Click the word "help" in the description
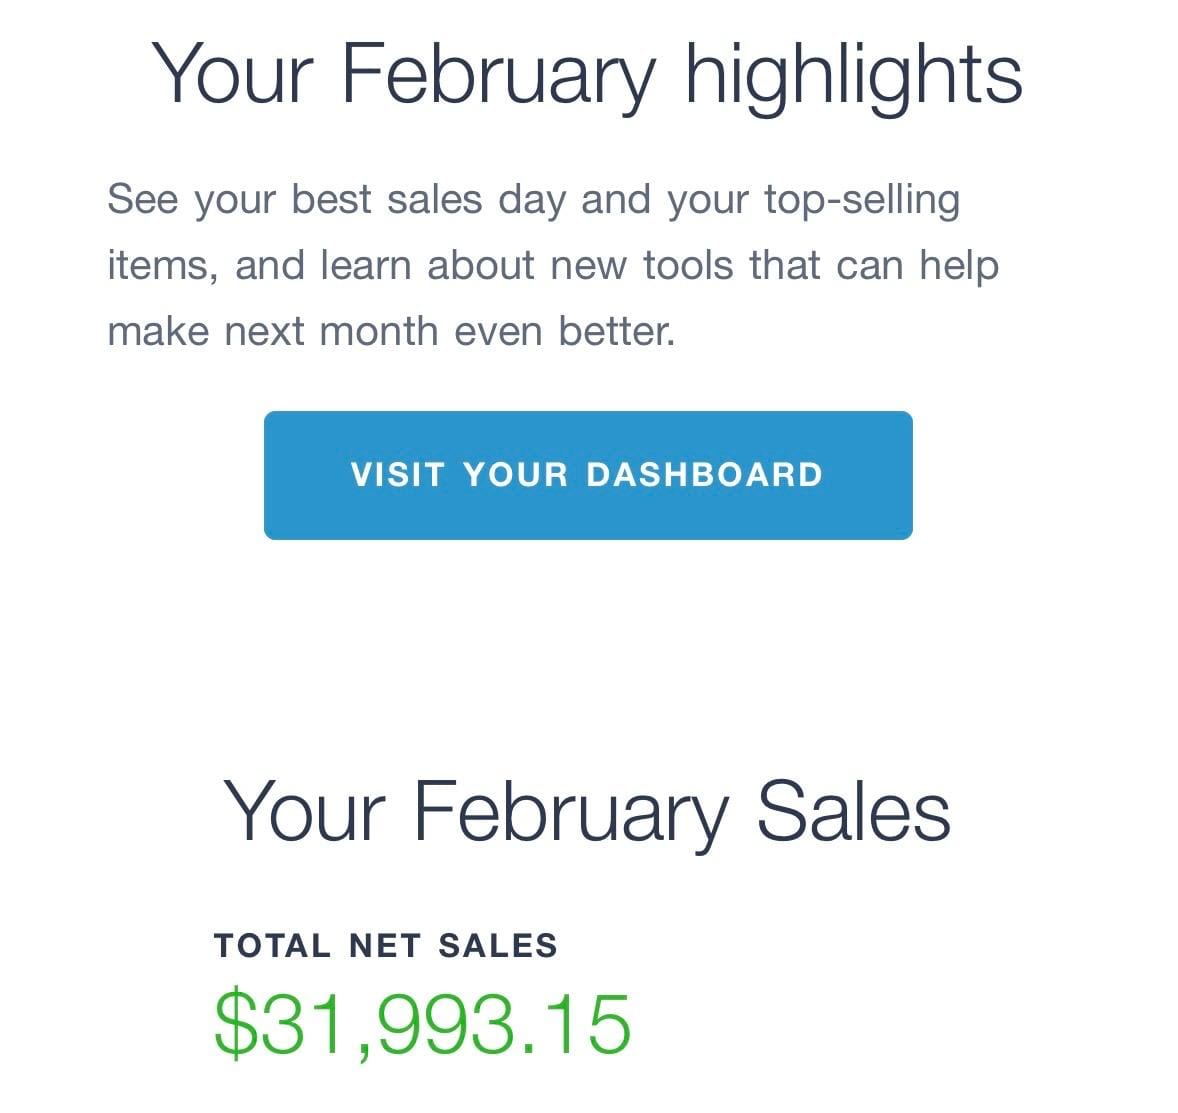Image resolution: width=1178 pixels, height=1113 pixels. 959,266
